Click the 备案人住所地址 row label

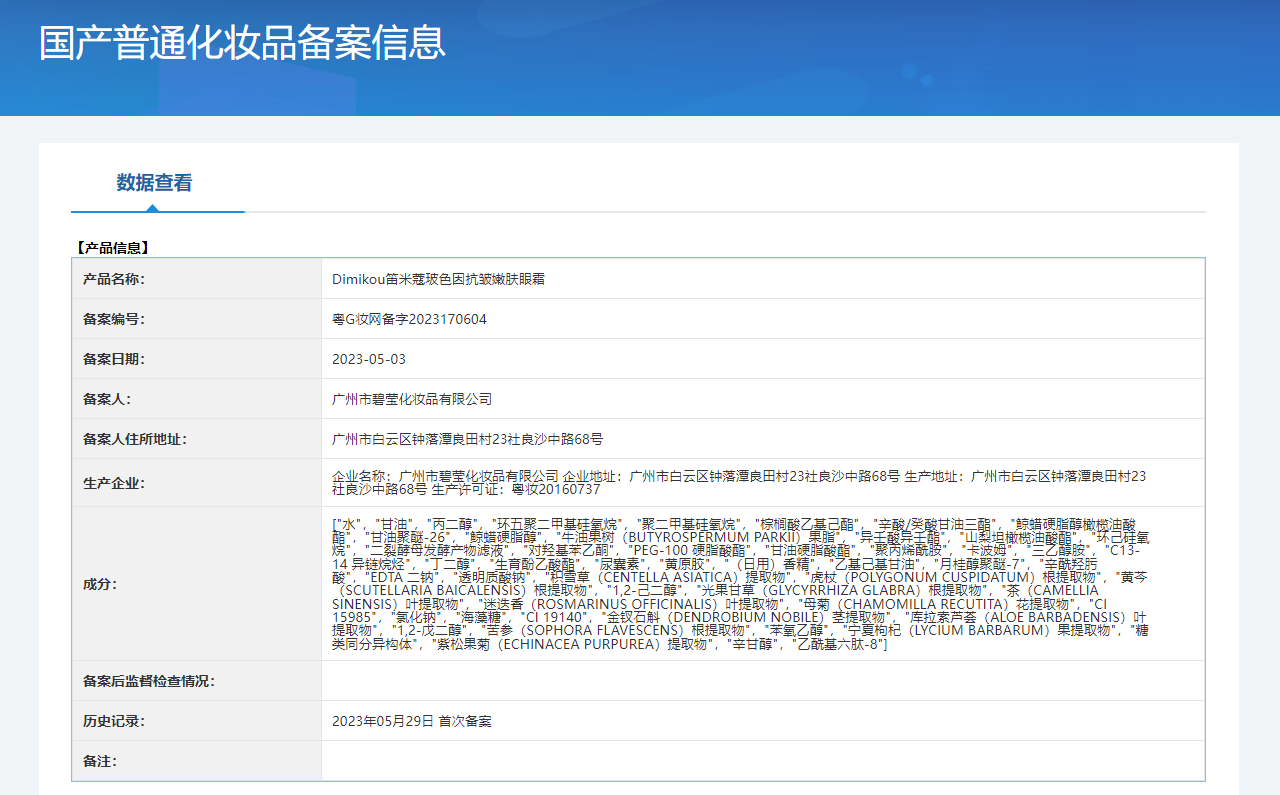(135, 439)
